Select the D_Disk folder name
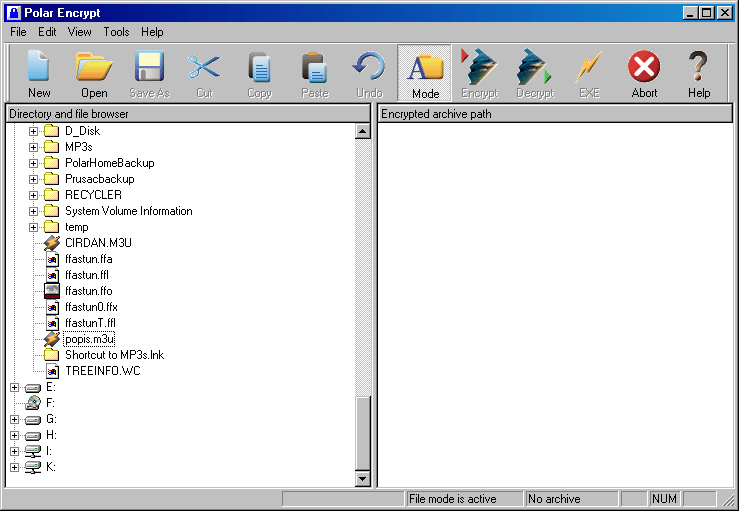The width and height of the screenshot is (739, 511). click(82, 131)
